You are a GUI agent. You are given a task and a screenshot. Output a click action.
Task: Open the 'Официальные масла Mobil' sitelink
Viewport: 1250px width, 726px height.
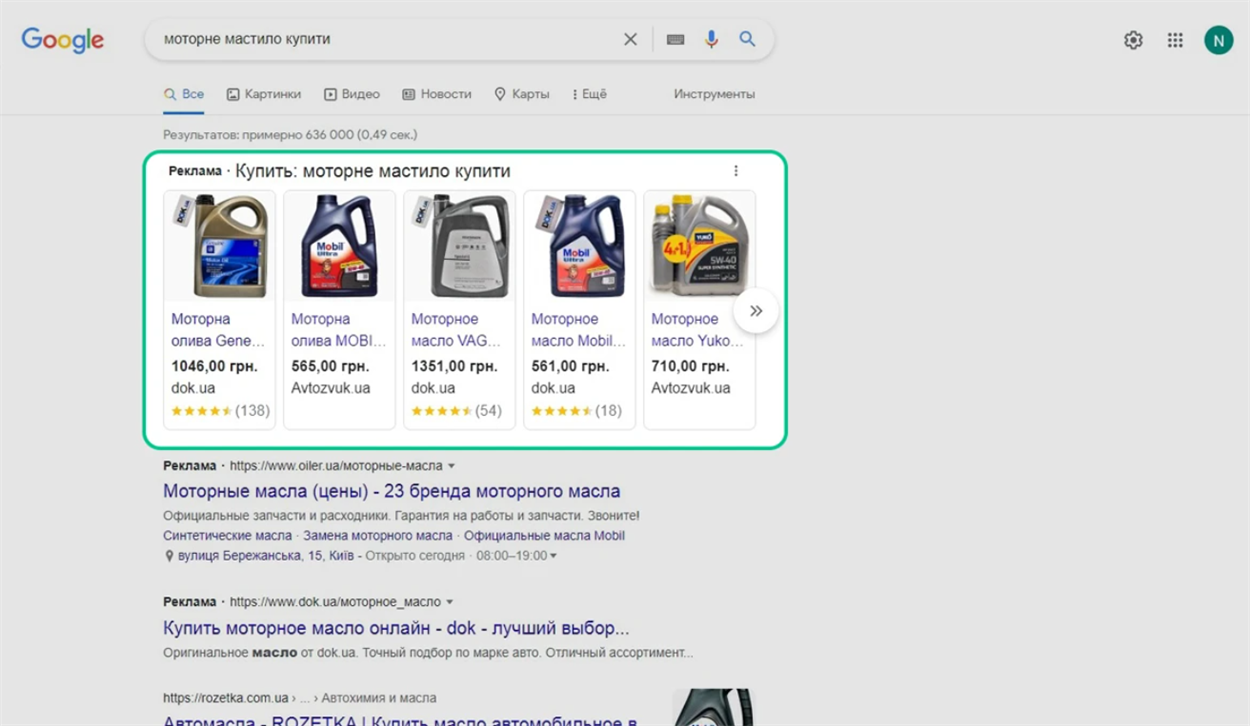click(x=544, y=536)
